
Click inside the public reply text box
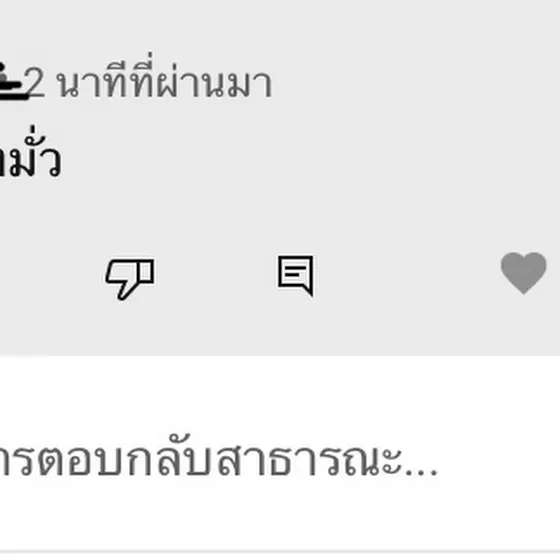coord(280,457)
